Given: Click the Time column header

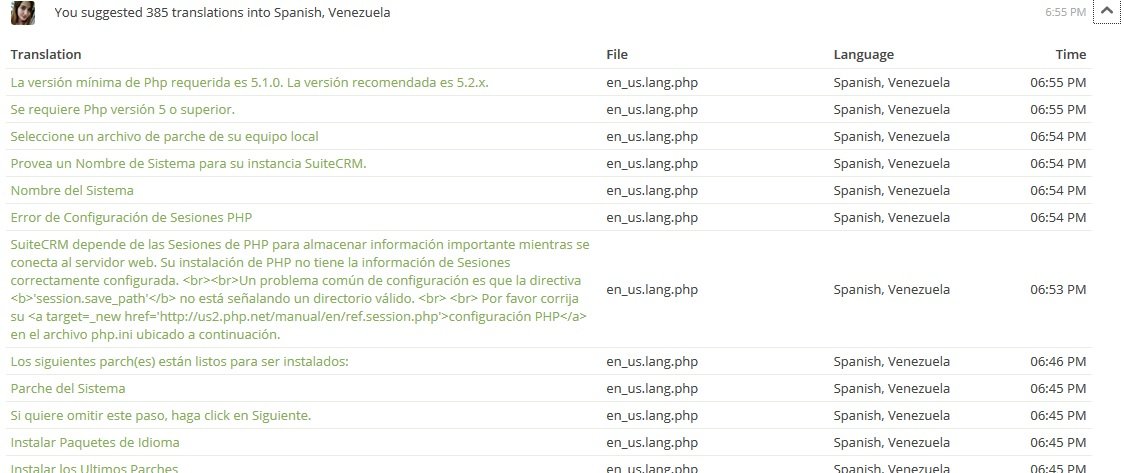Looking at the screenshot, I should [1071, 54].
